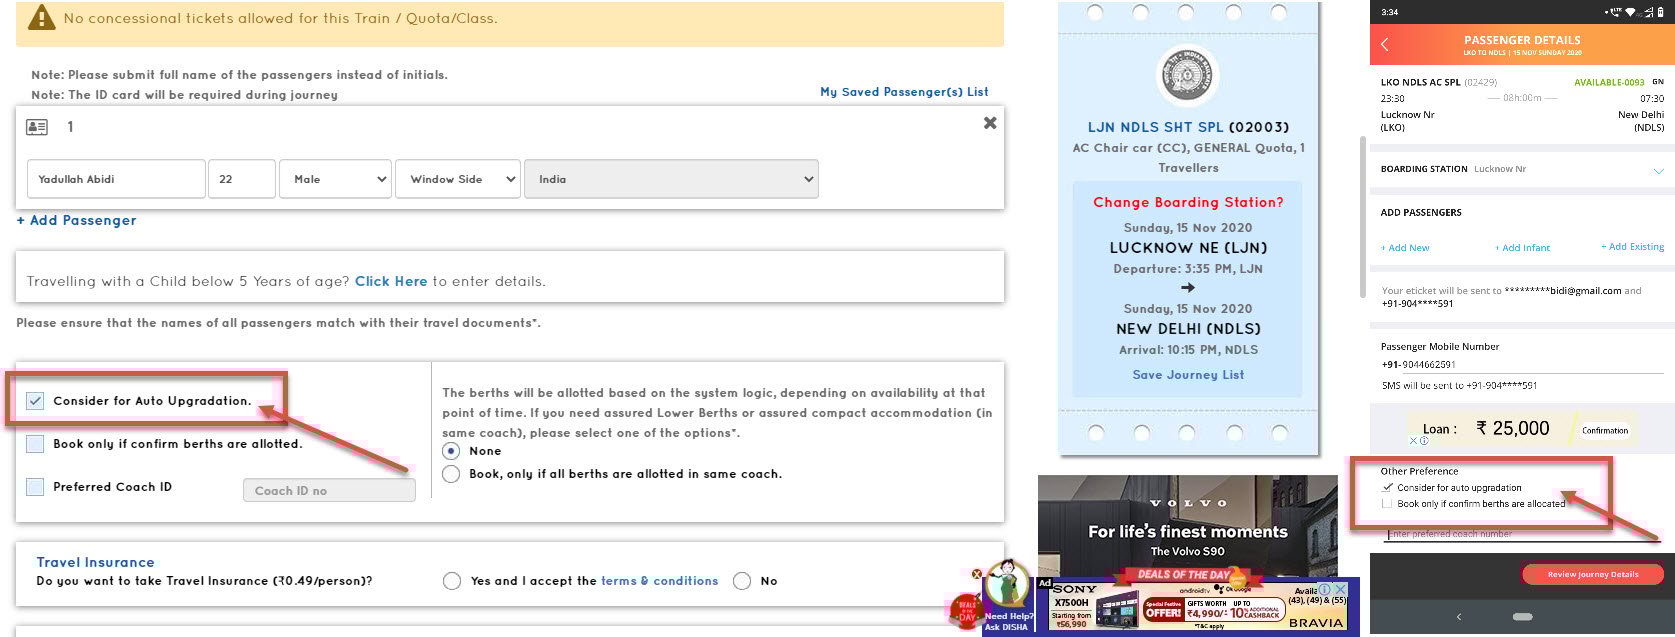The image size is (1675, 637).
Task: Click the + Add Passenger link
Action: coord(76,220)
